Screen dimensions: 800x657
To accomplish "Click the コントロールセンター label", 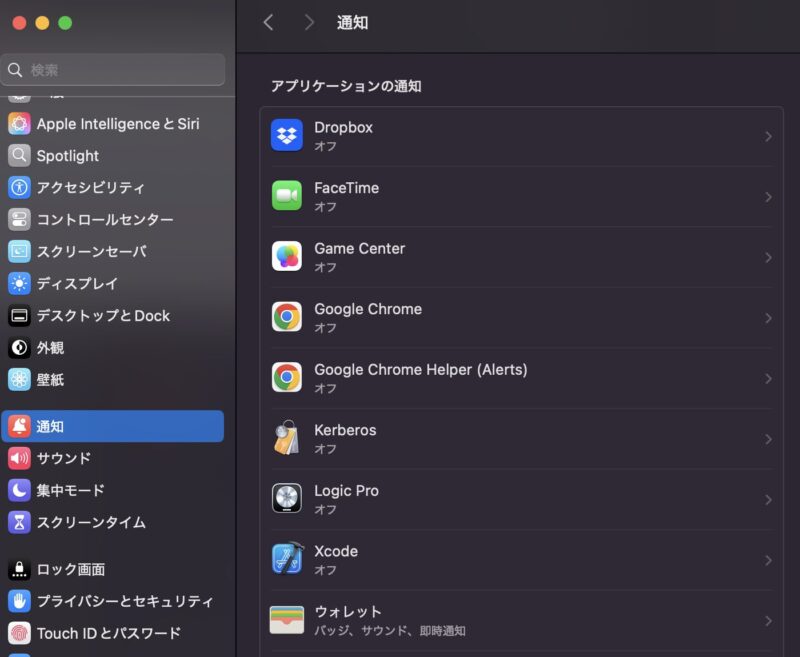I will [x=105, y=220].
